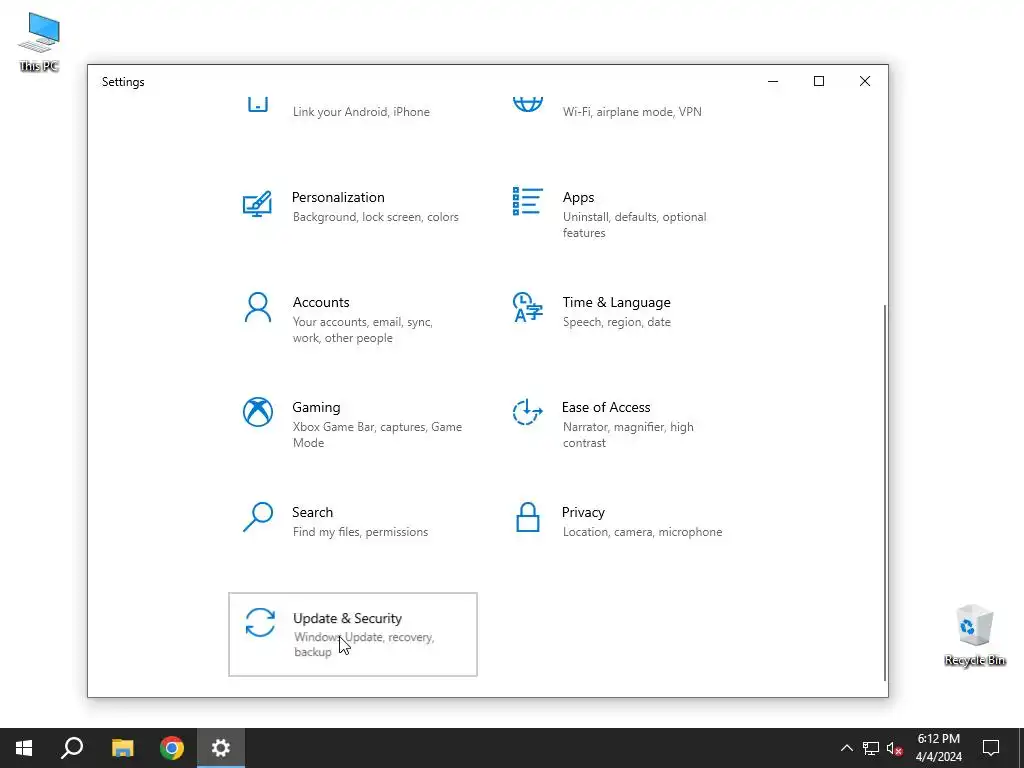Viewport: 1024px width, 768px height.
Task: Open File Explorer from the taskbar
Action: tap(122, 748)
